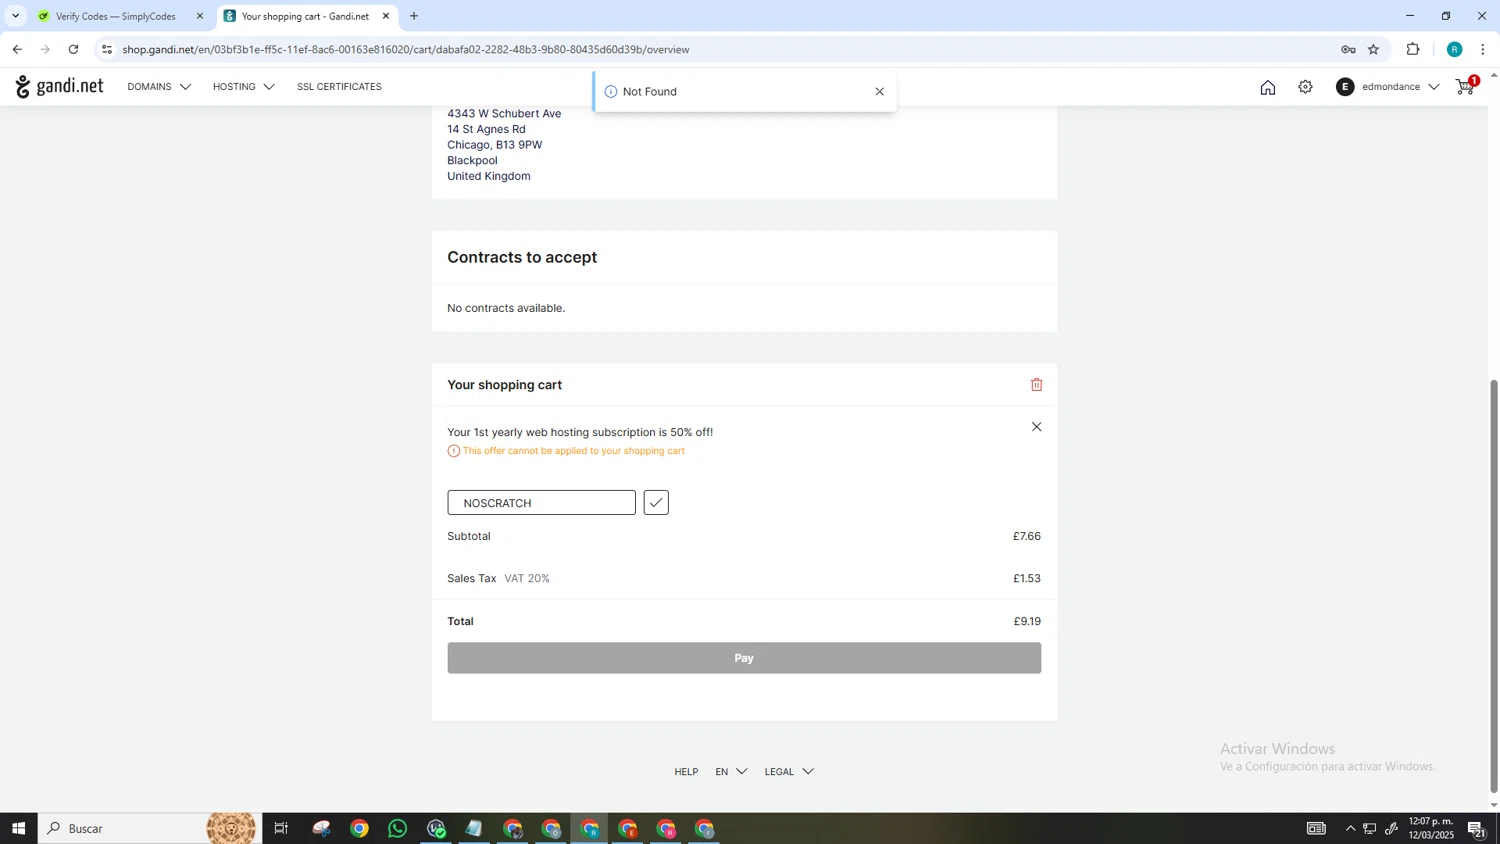Viewport: 1500px width, 844px height.
Task: Click the coupon code input field
Action: pos(541,503)
